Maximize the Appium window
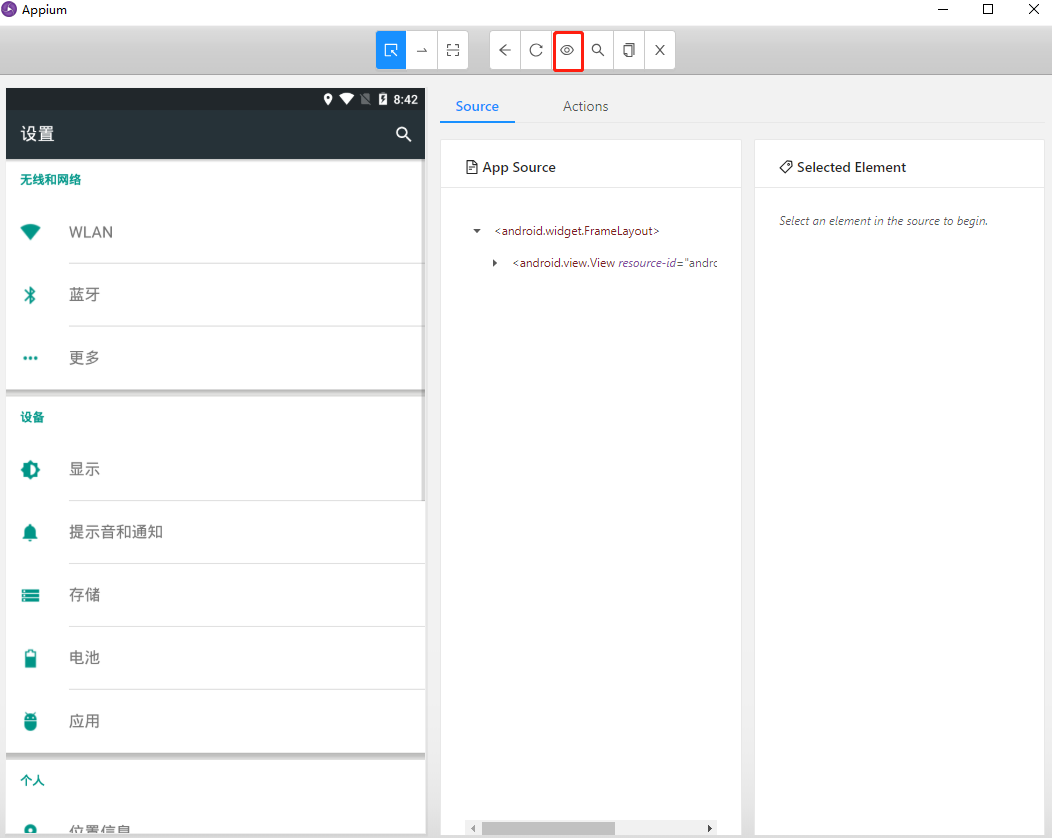The height and width of the screenshot is (838, 1052). point(988,9)
